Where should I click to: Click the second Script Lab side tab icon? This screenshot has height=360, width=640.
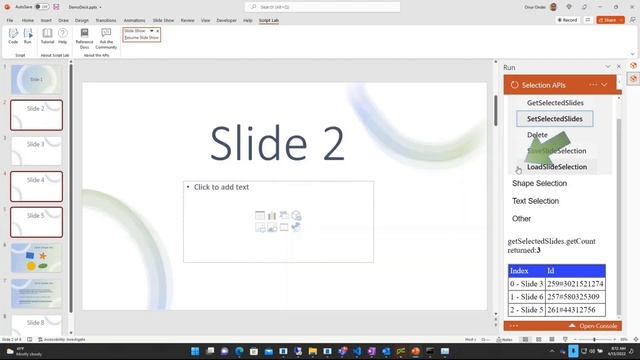coord(633,78)
